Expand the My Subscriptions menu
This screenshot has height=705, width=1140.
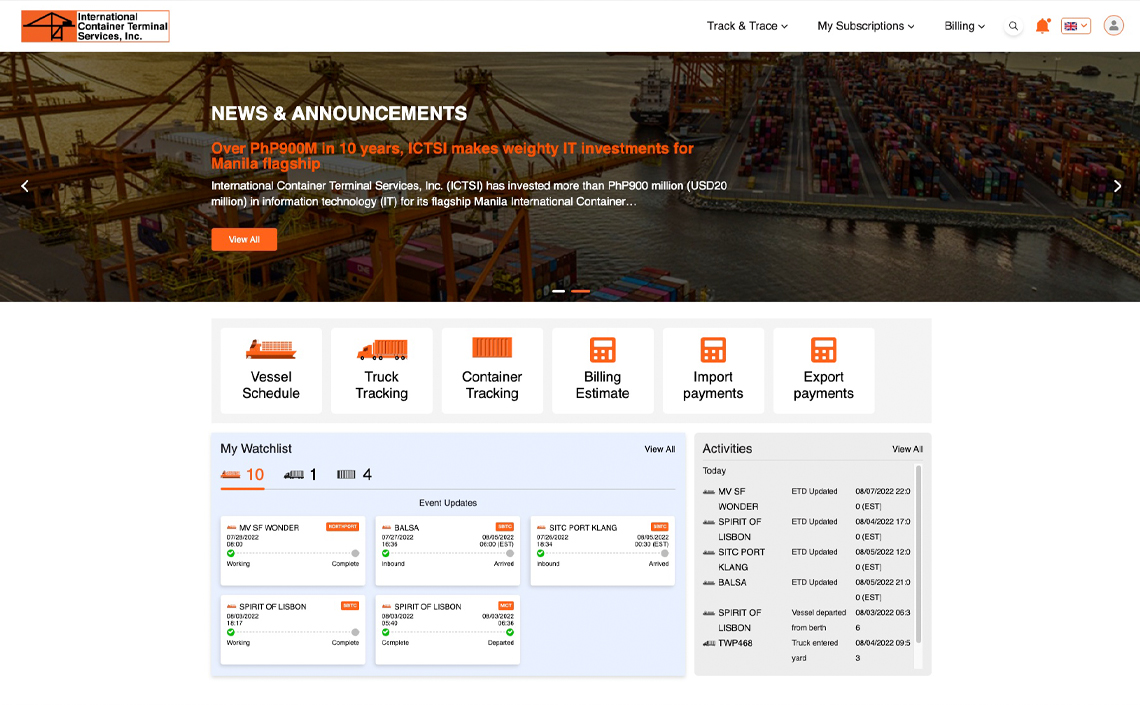[x=866, y=26]
